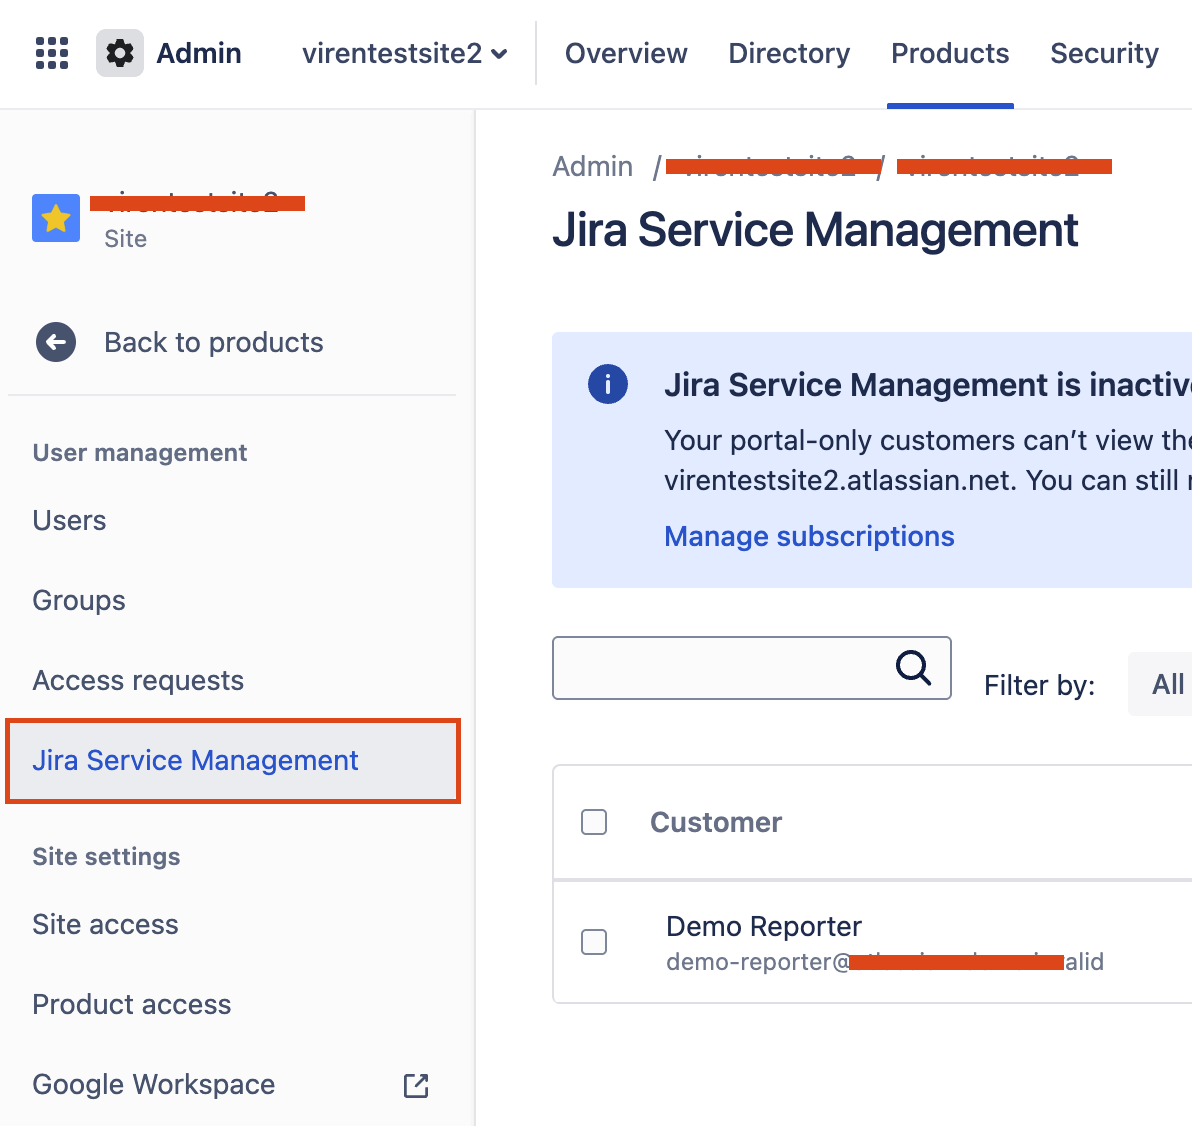Open the Directory tab

tap(789, 53)
